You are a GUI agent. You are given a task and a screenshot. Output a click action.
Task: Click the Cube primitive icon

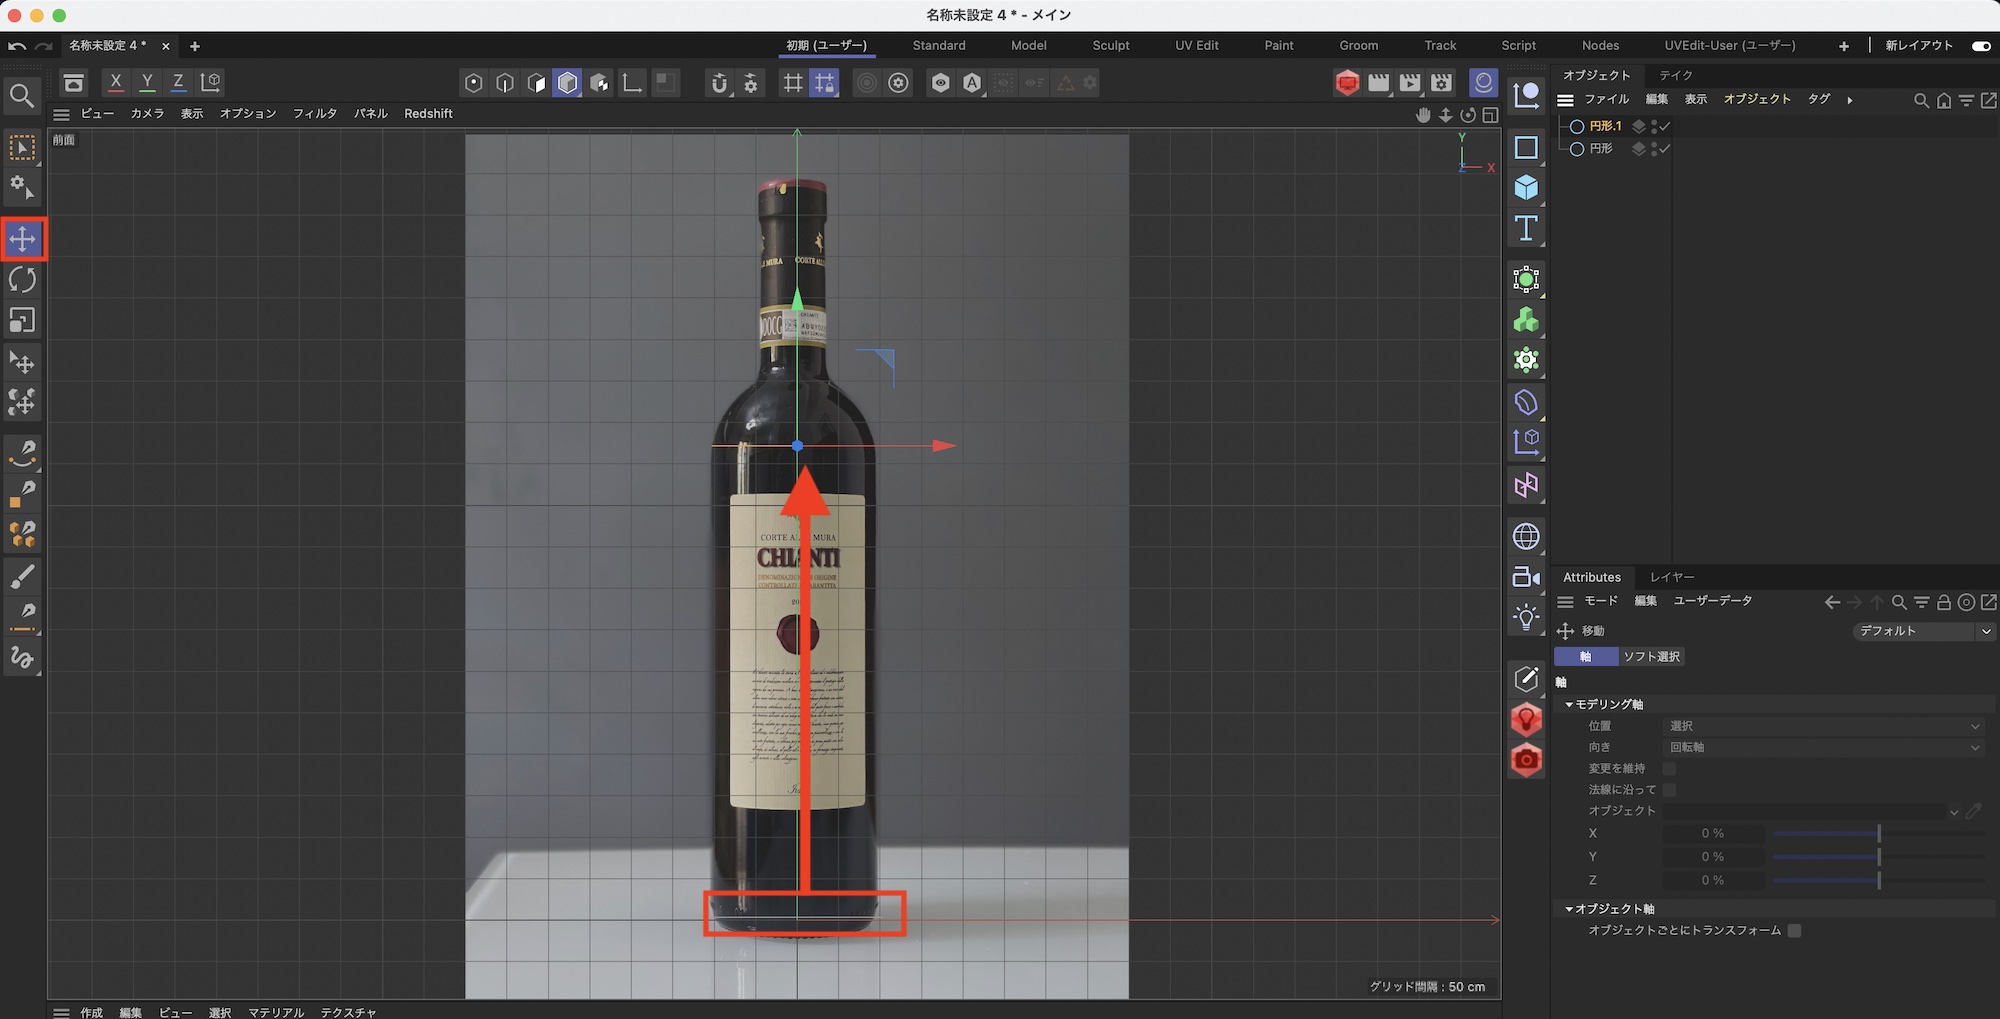[x=1526, y=188]
